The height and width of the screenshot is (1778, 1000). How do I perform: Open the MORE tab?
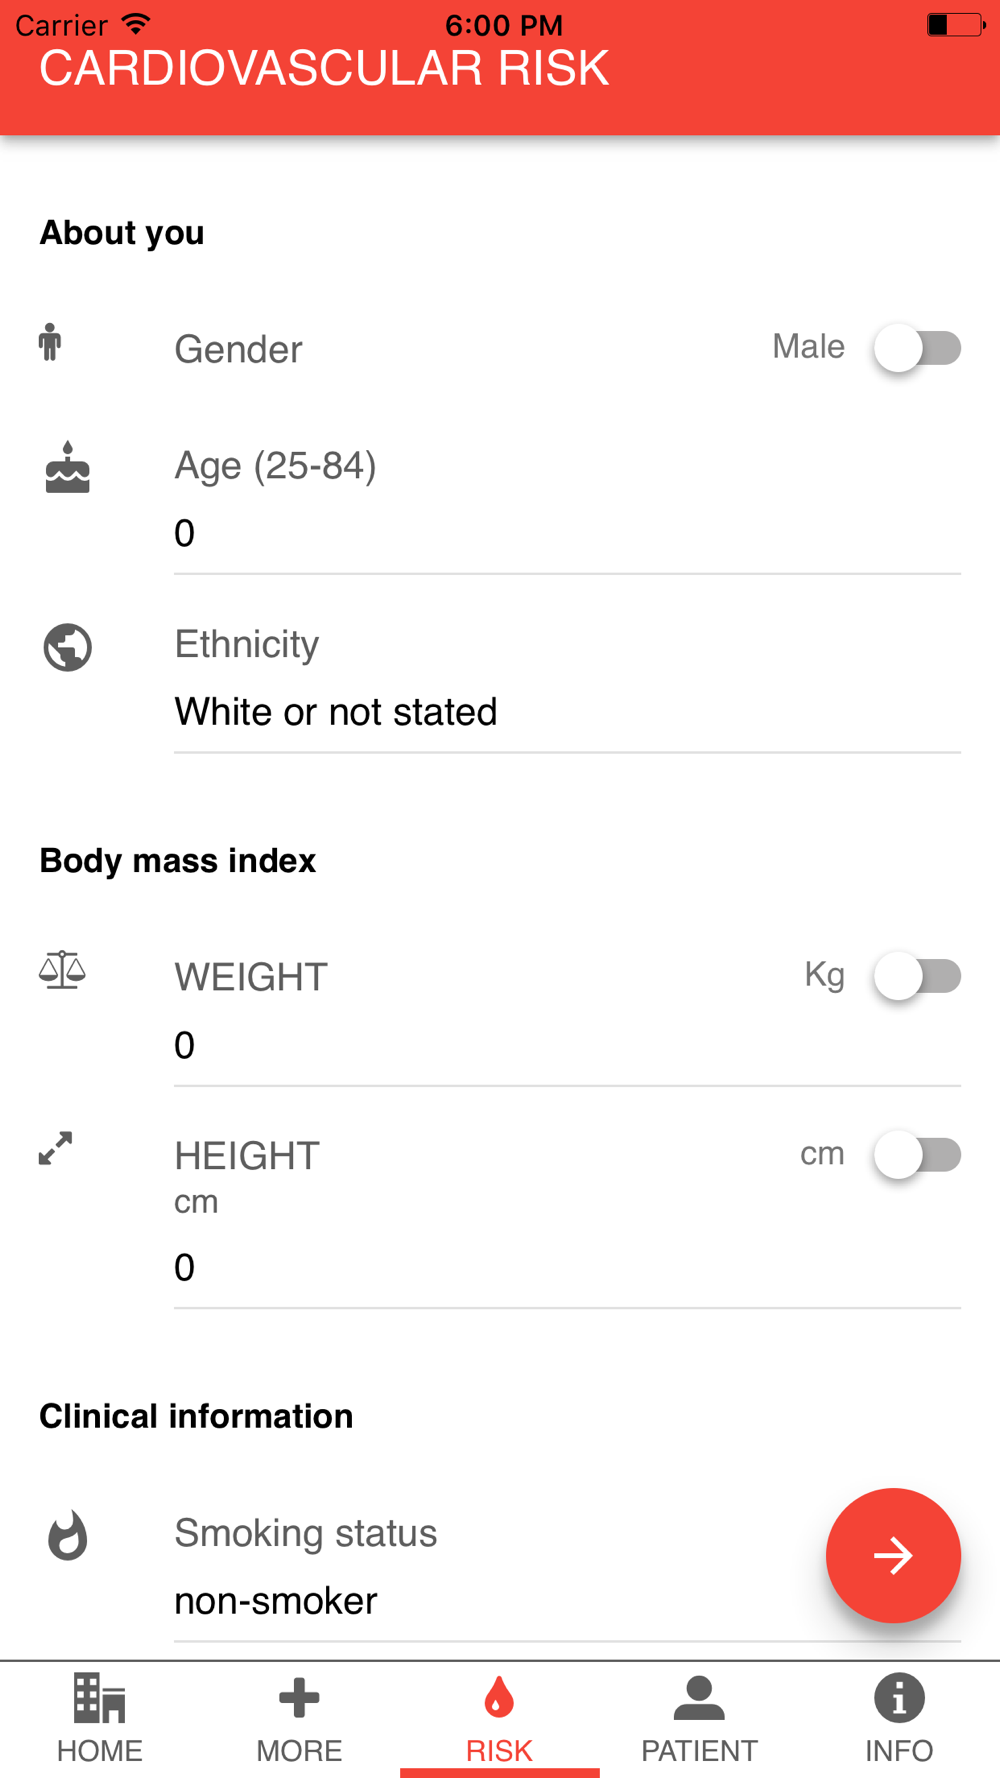(x=299, y=1720)
